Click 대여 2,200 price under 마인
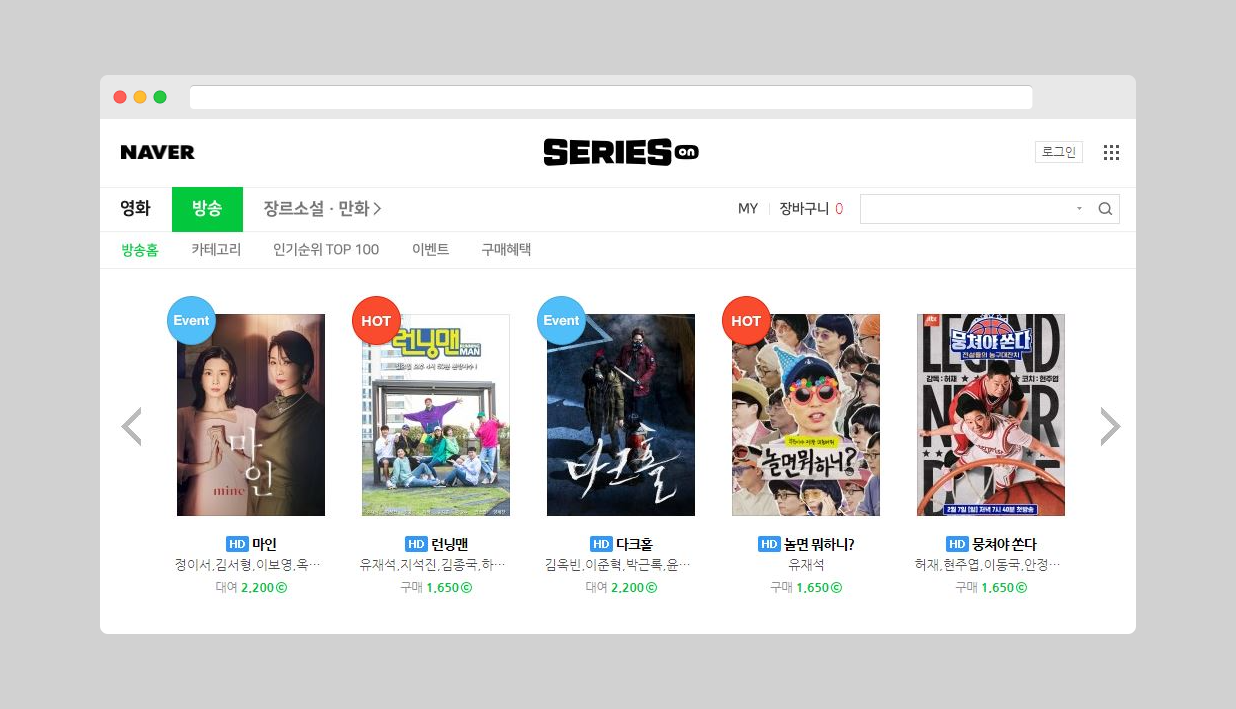Viewport: 1236px width, 709px height. (x=251, y=587)
